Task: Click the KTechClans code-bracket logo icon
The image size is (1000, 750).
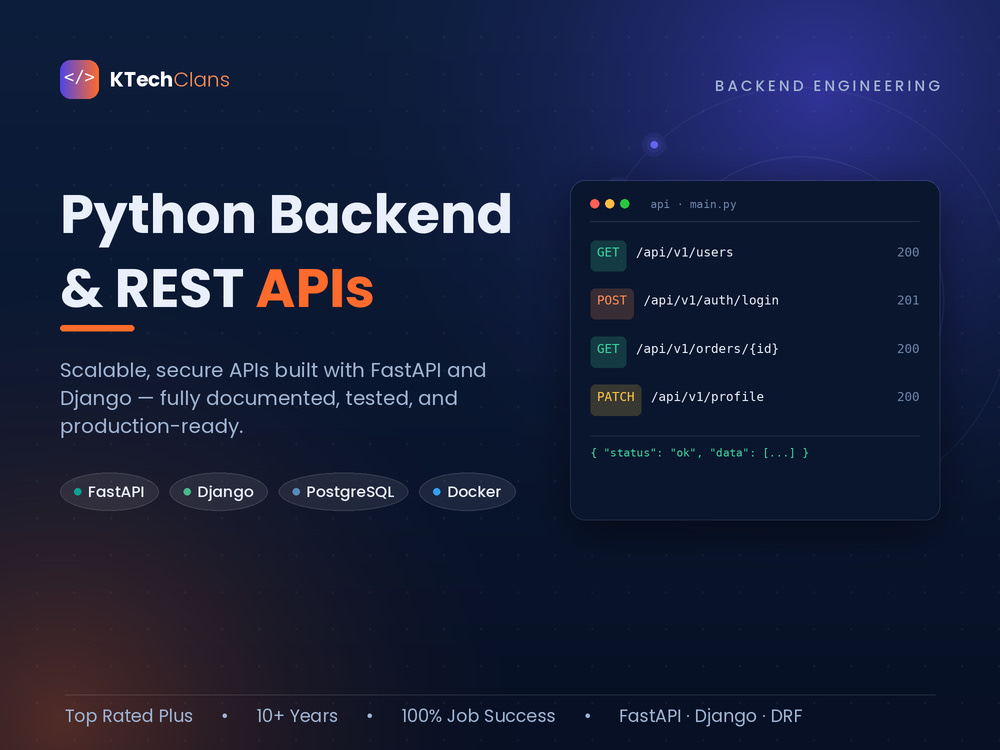Action: tap(80, 80)
